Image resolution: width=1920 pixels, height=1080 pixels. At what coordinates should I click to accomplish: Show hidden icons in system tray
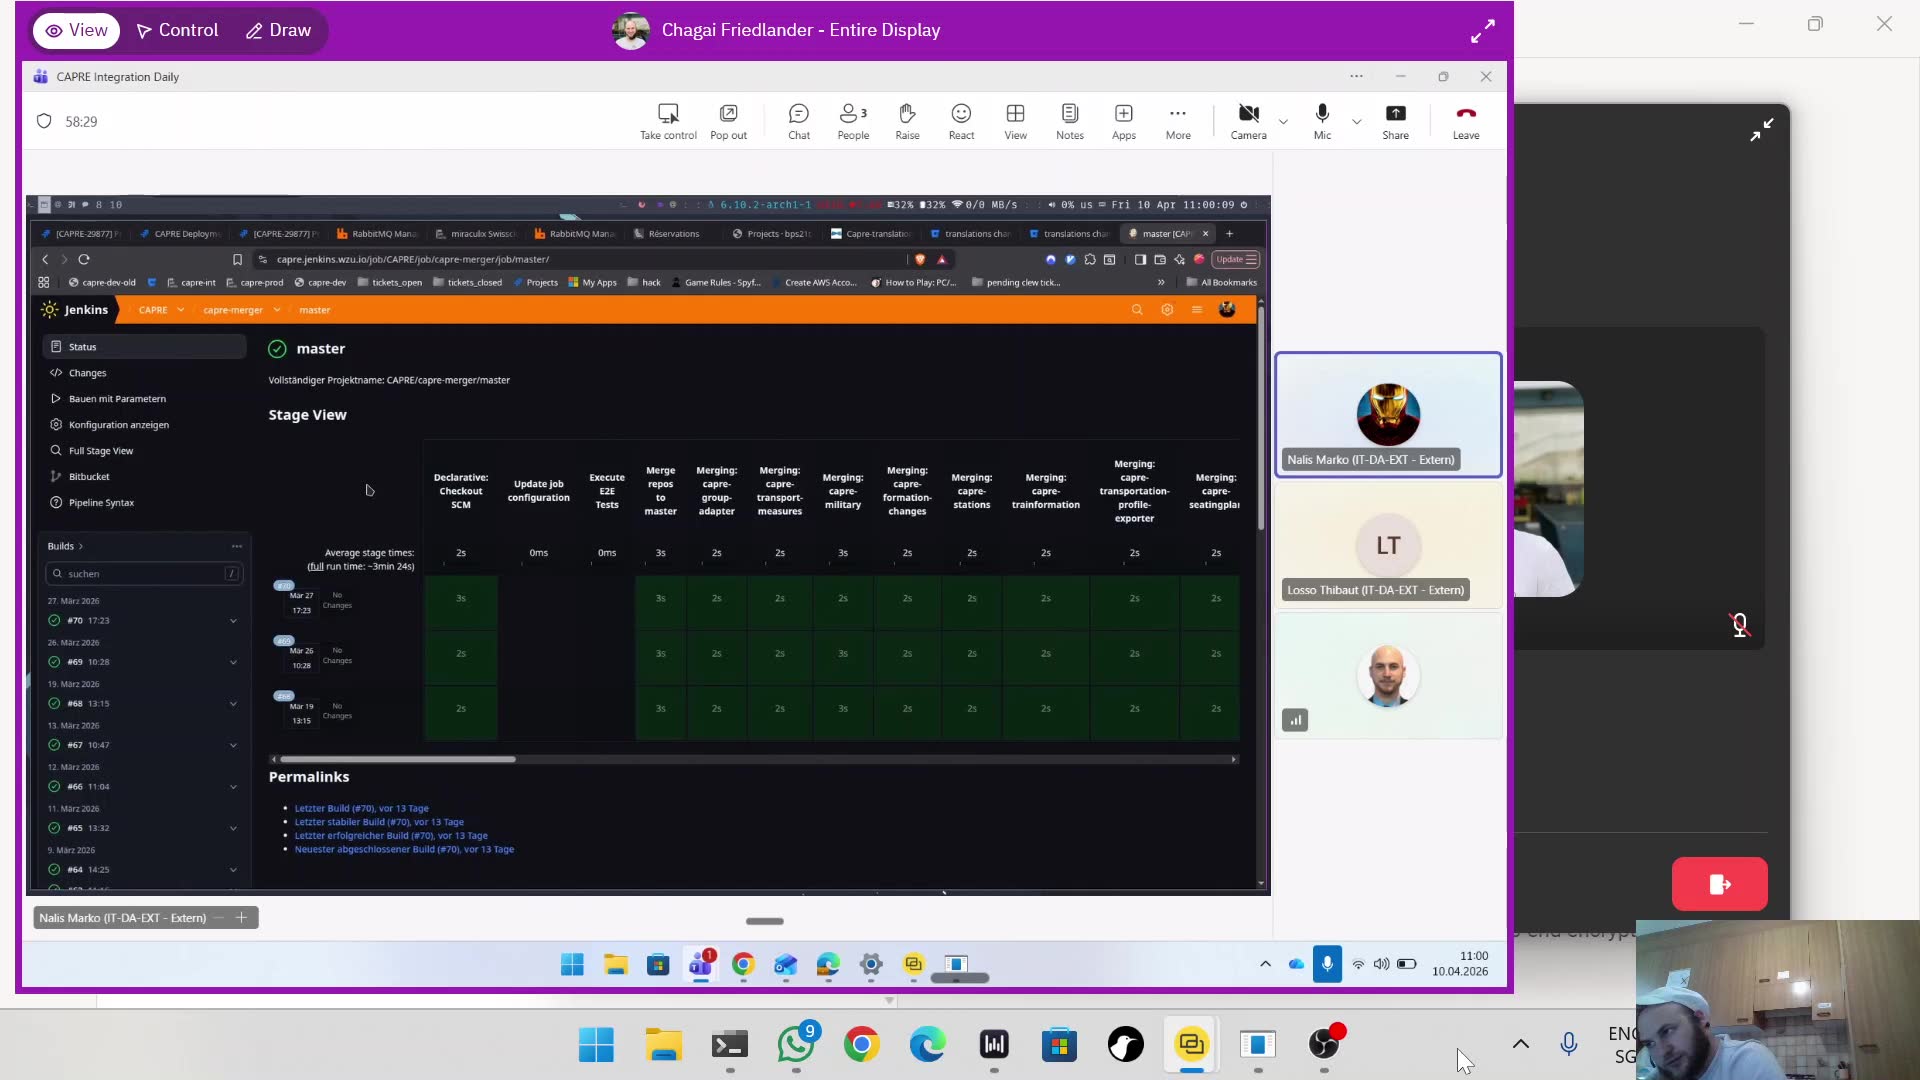[1521, 1044]
